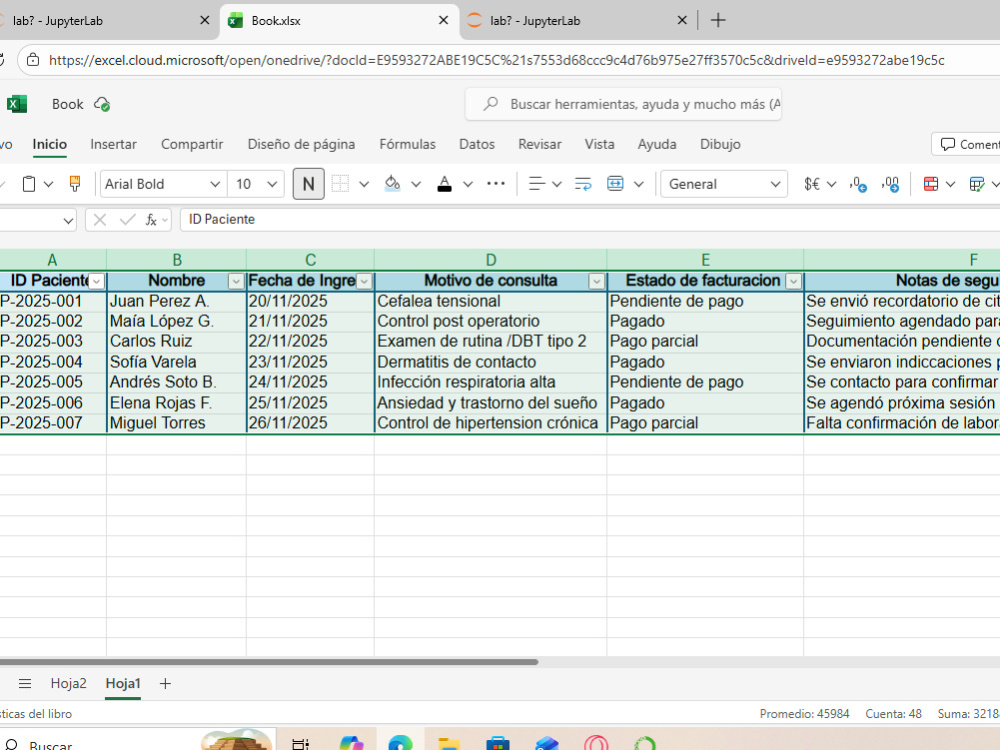
Task: Toggle wrap text icon
Action: [x=583, y=184]
